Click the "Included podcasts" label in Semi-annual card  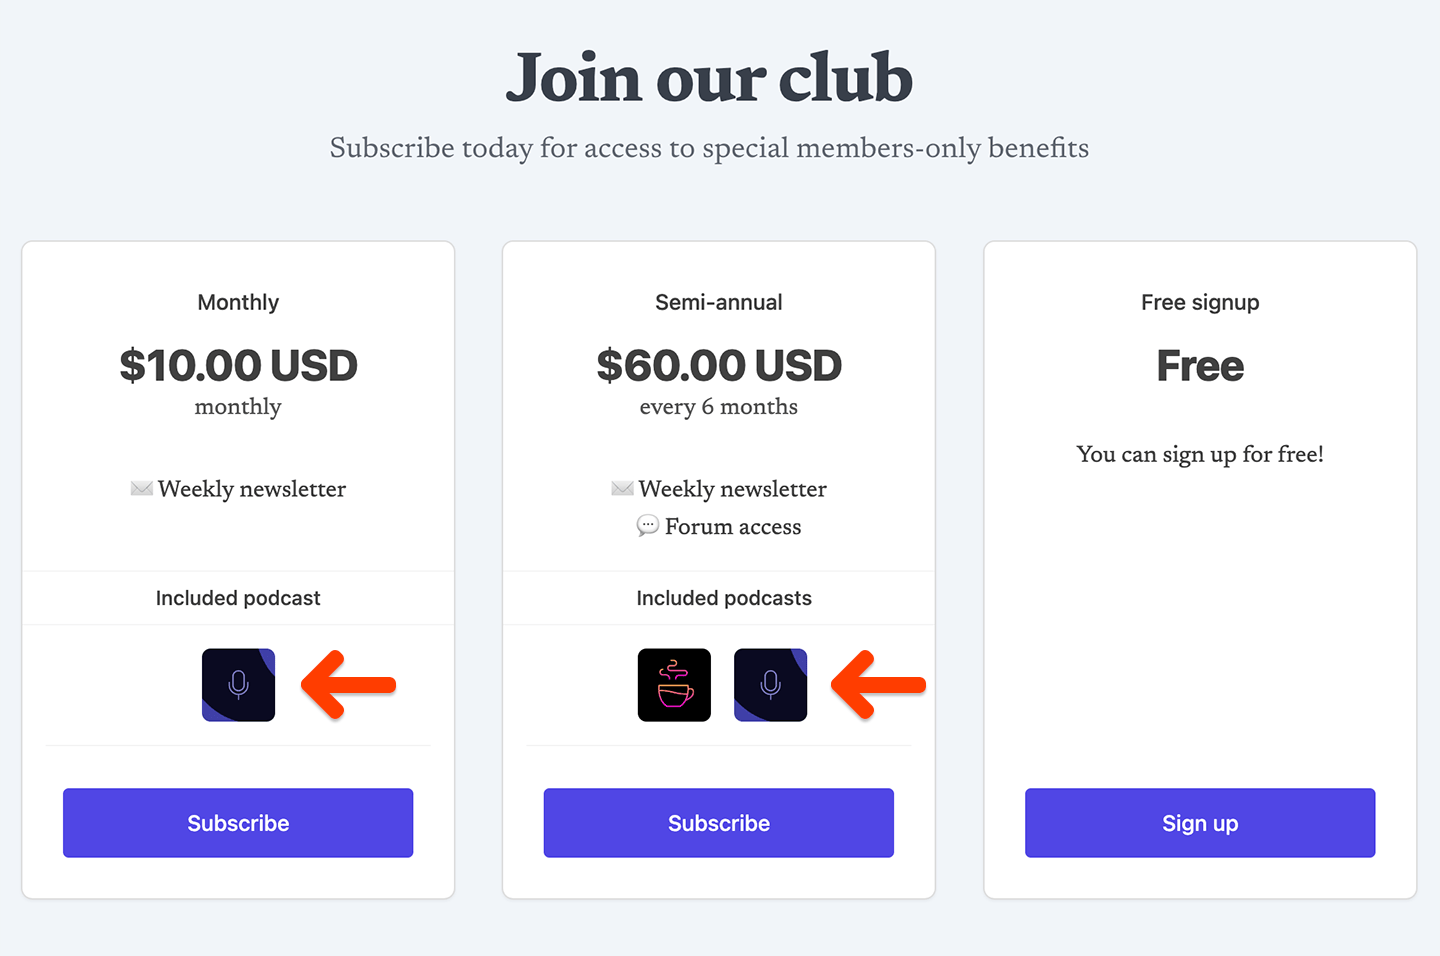pyautogui.click(x=724, y=598)
